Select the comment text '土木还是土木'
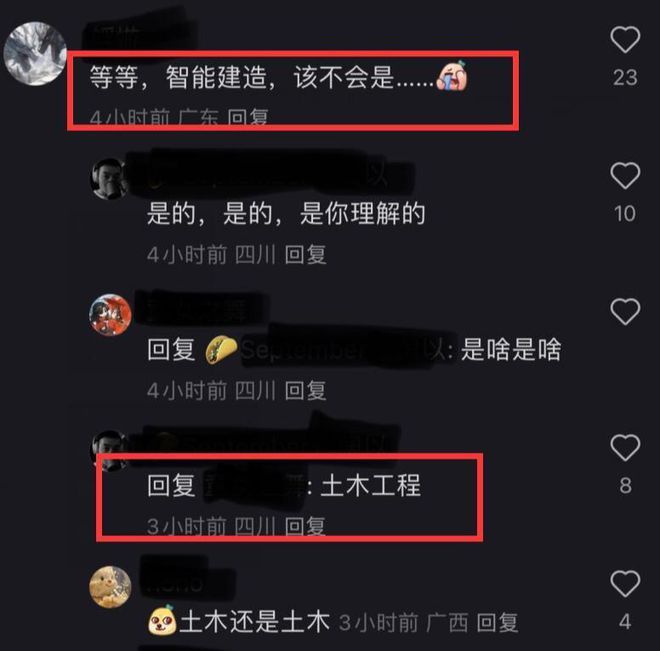Viewport: 660px width, 651px height. pyautogui.click(x=255, y=621)
